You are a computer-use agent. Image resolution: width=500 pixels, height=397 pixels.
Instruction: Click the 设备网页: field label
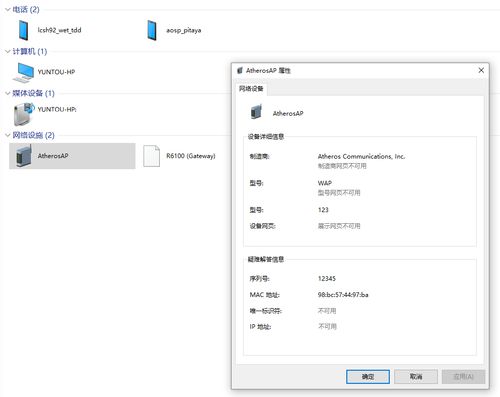pos(263,226)
